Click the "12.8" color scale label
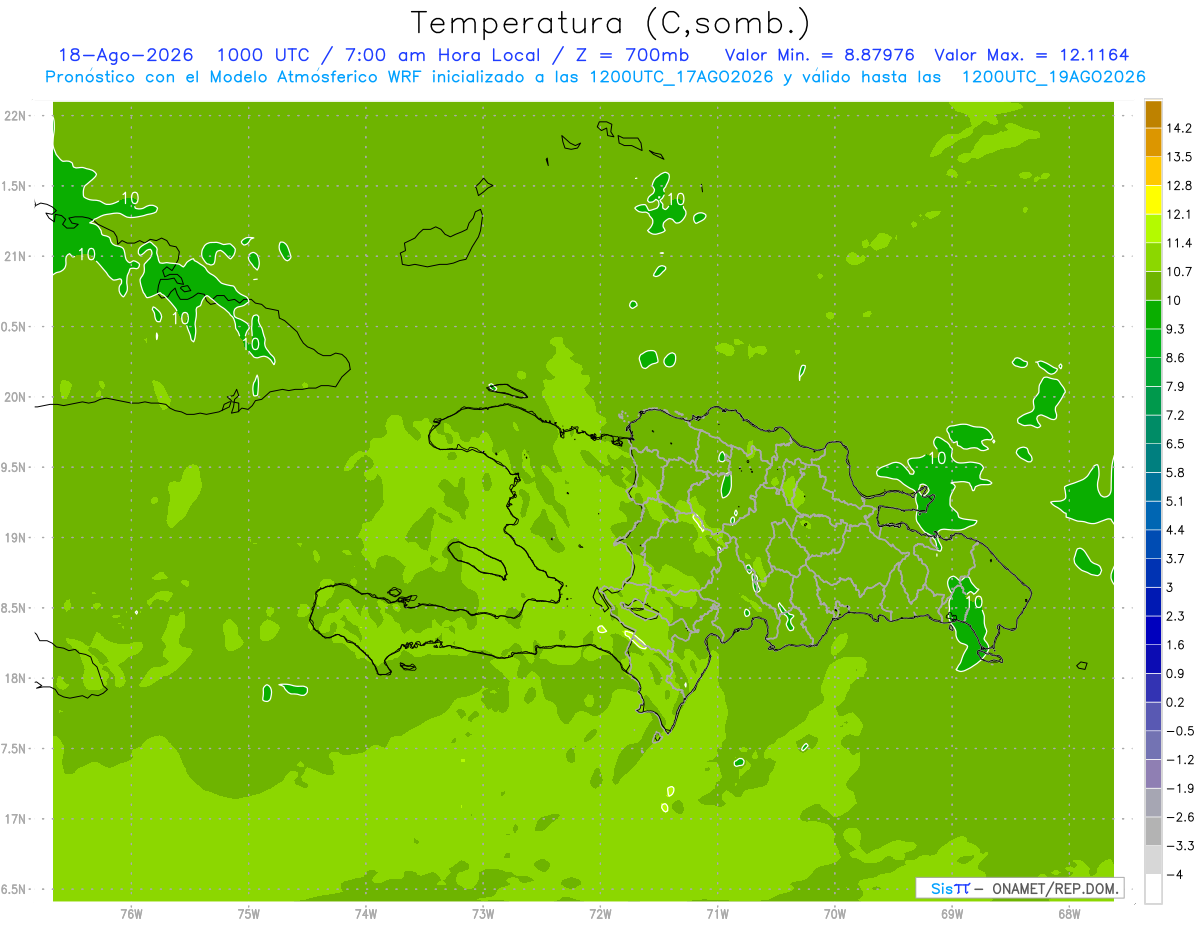 (1180, 186)
